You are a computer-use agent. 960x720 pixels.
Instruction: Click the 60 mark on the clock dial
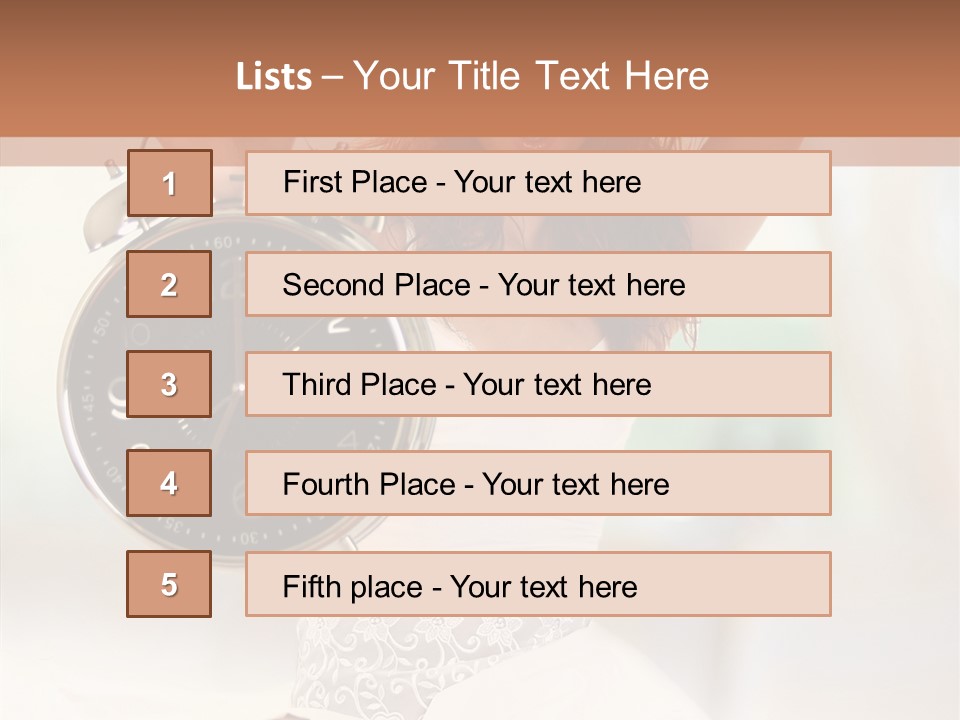click(x=222, y=242)
